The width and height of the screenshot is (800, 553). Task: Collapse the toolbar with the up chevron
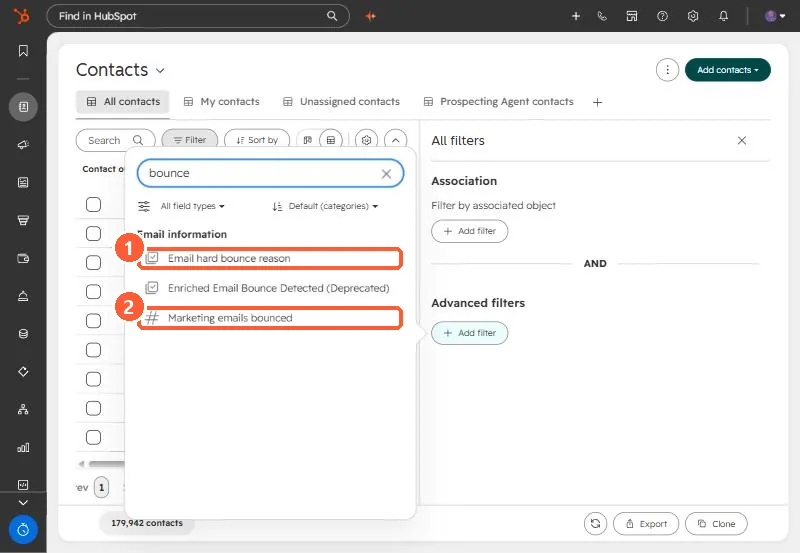(x=395, y=140)
